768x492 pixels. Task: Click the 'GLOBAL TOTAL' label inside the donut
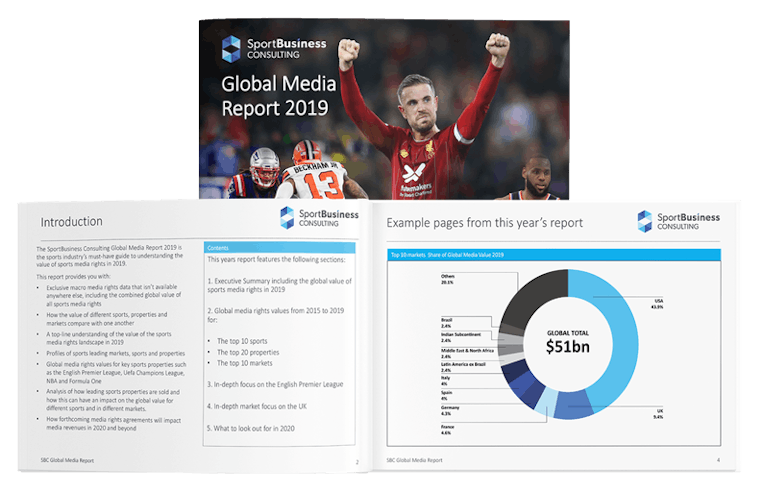tap(568, 333)
